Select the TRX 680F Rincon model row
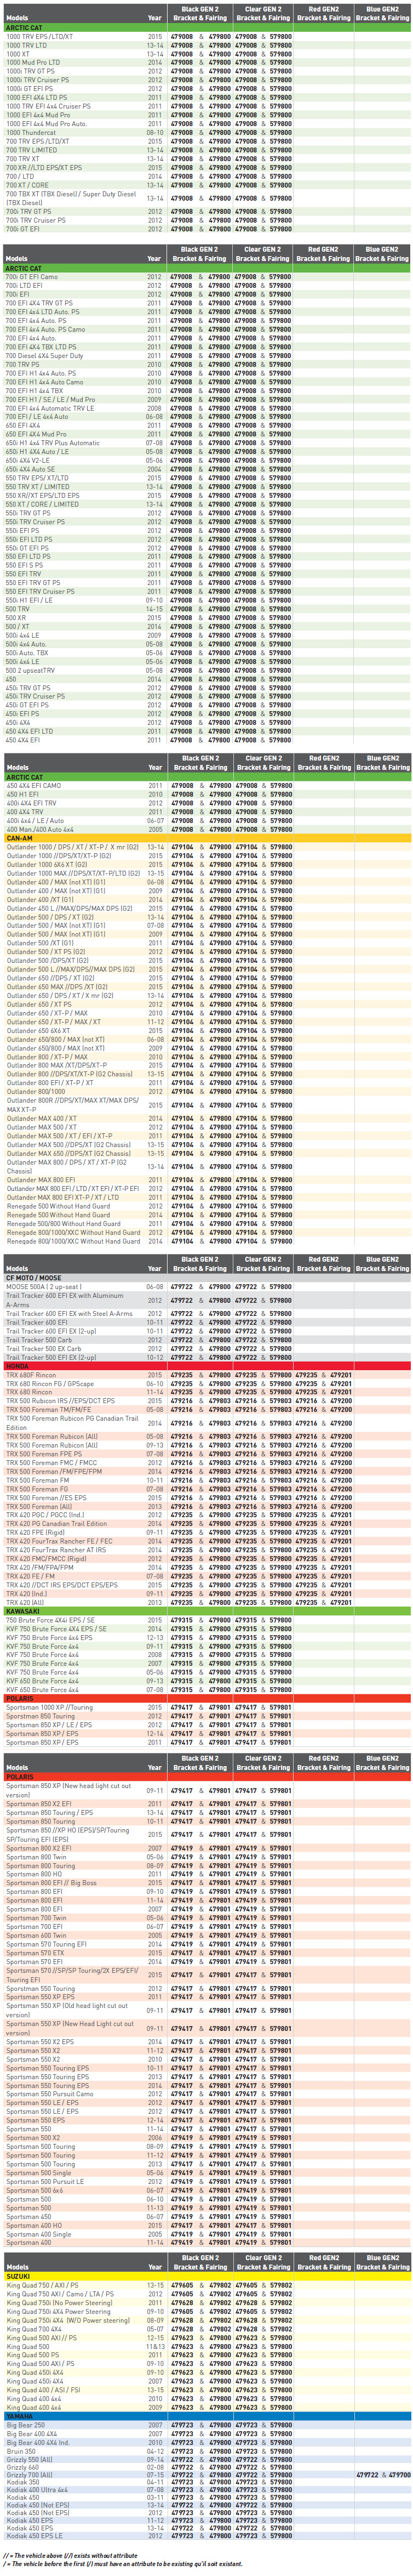The image size is (413, 2576). point(206,1375)
